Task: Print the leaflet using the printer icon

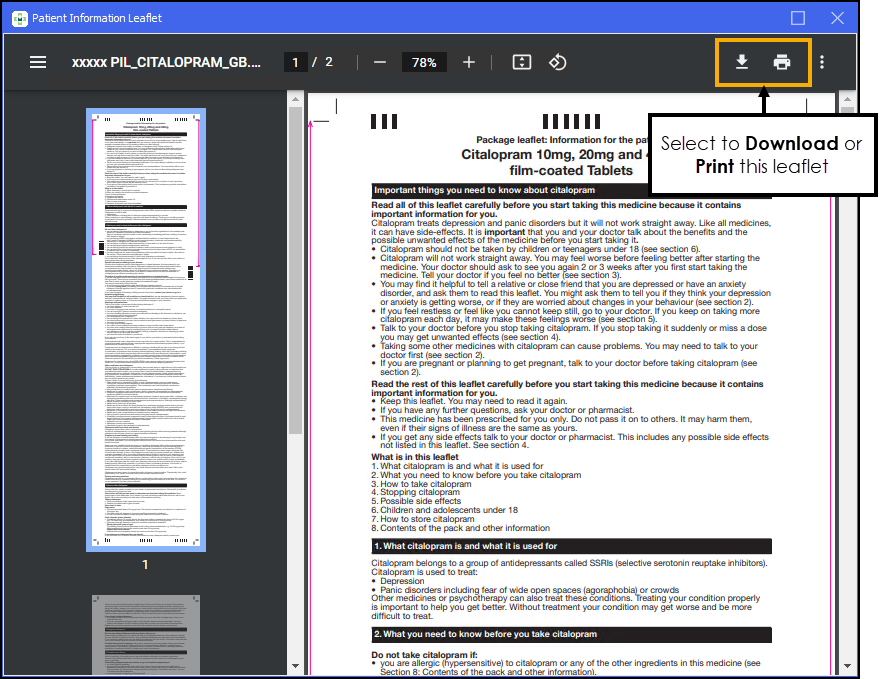Action: [x=782, y=62]
